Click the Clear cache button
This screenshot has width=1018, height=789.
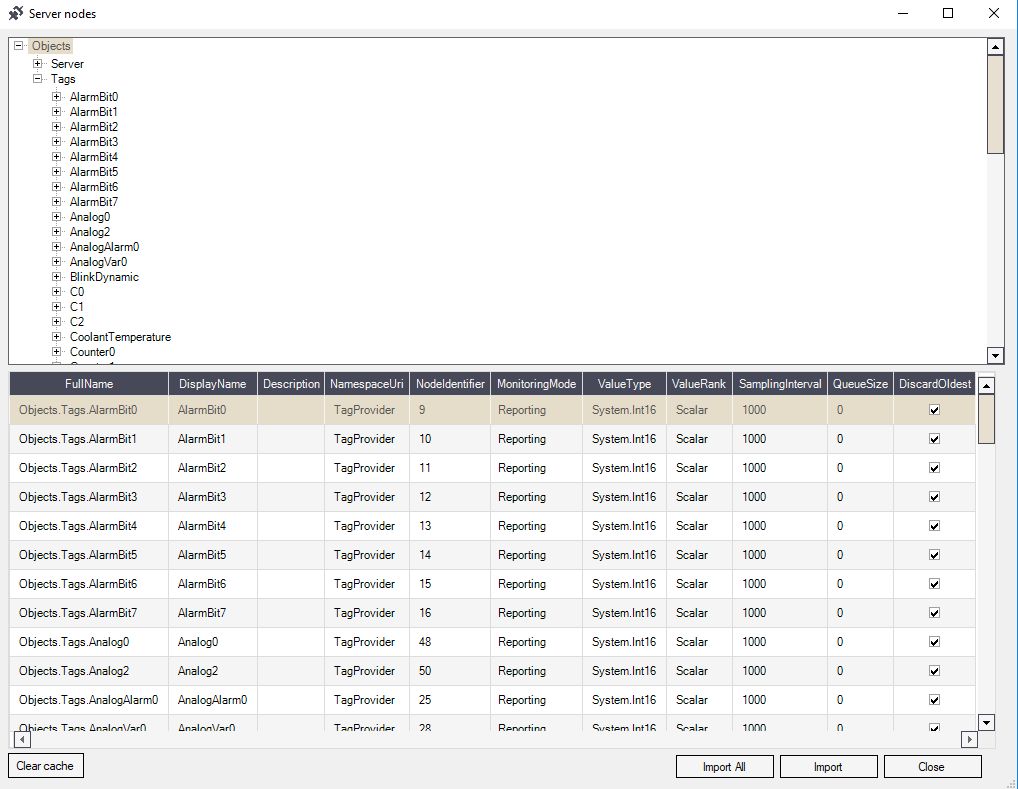[x=45, y=765]
